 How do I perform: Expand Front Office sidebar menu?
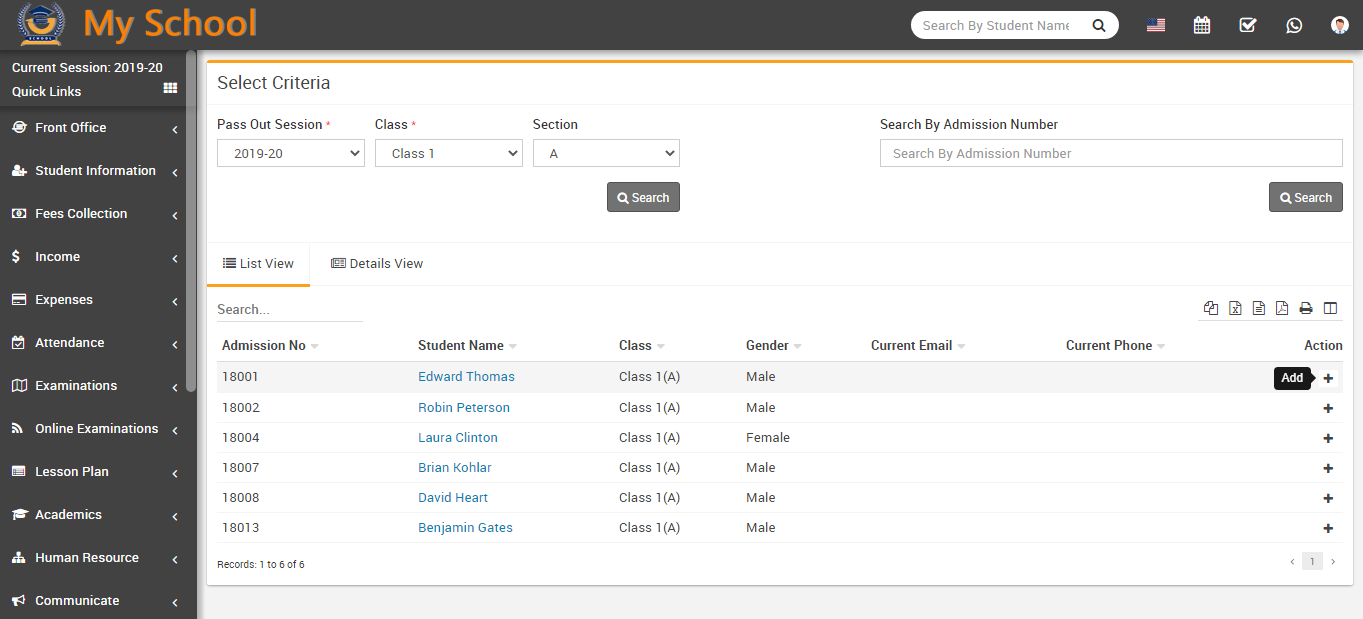92,128
